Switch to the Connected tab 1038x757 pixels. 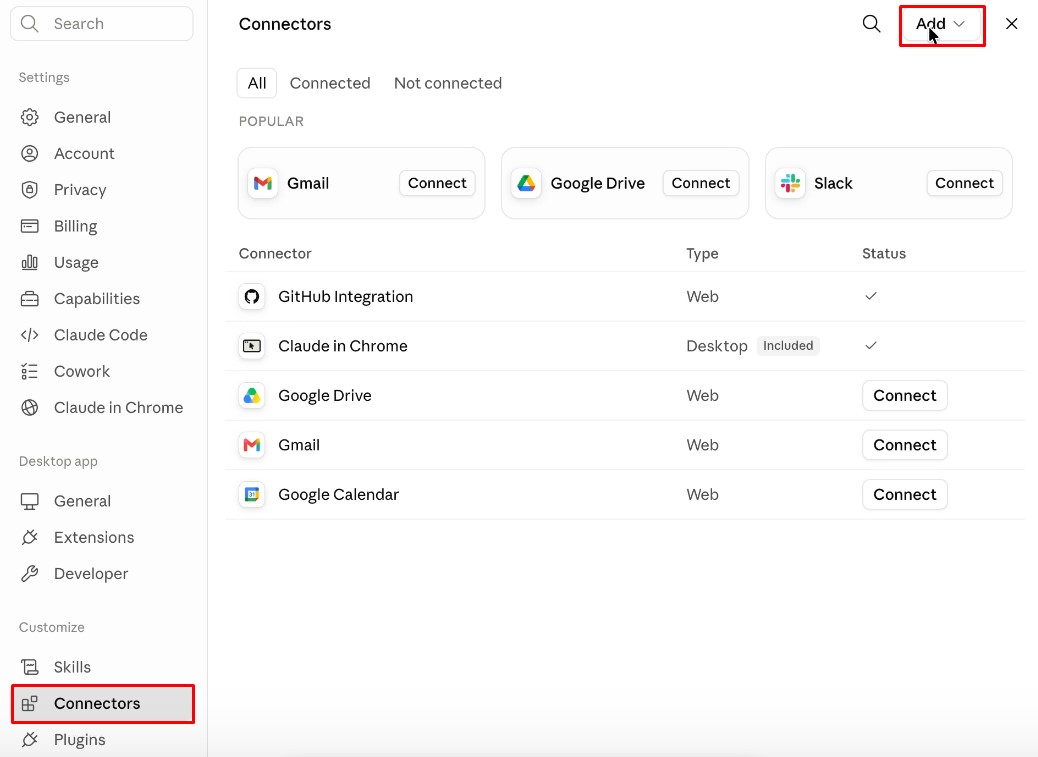point(330,83)
